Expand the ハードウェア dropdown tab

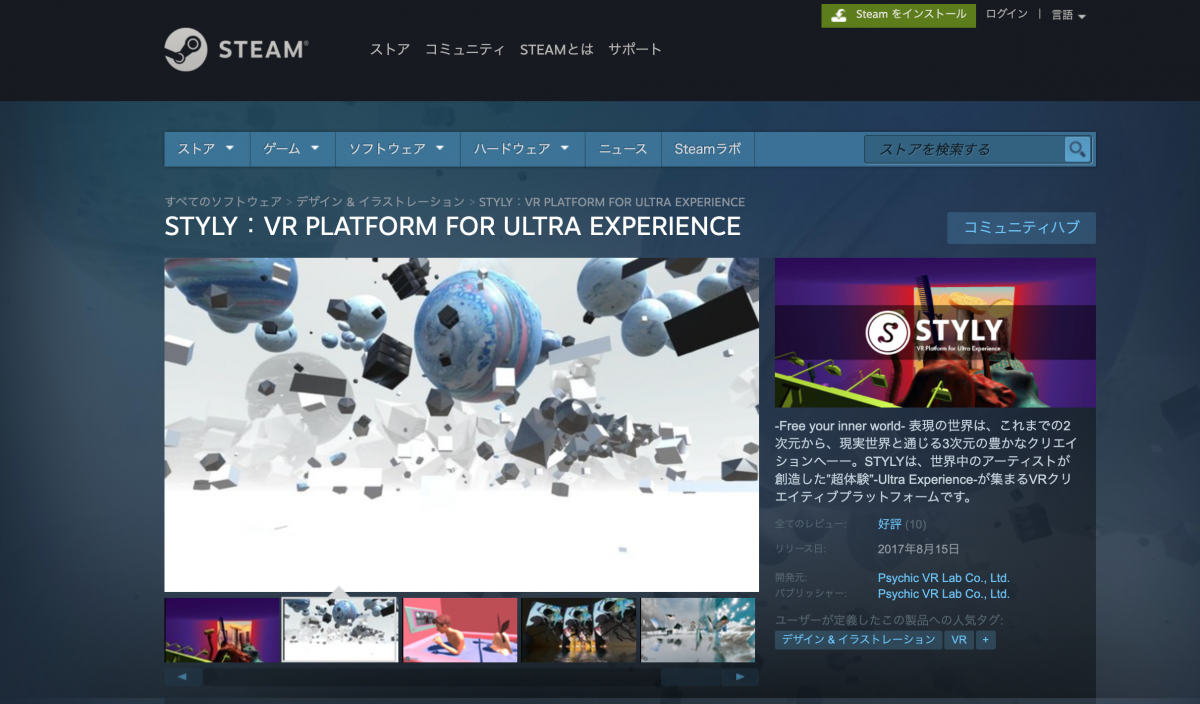point(522,149)
